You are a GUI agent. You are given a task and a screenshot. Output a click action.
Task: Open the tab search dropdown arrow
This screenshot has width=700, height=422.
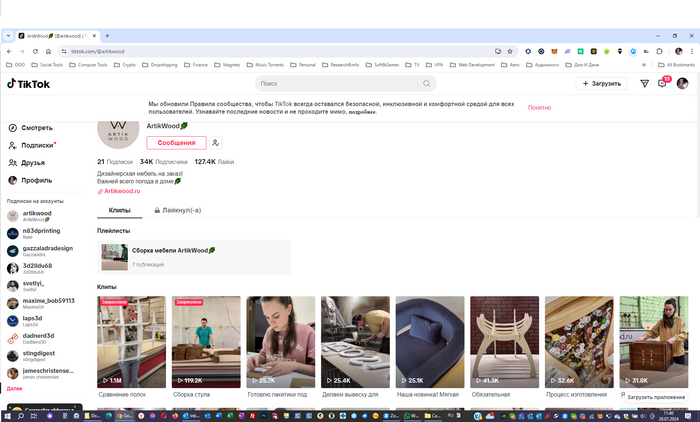8,36
